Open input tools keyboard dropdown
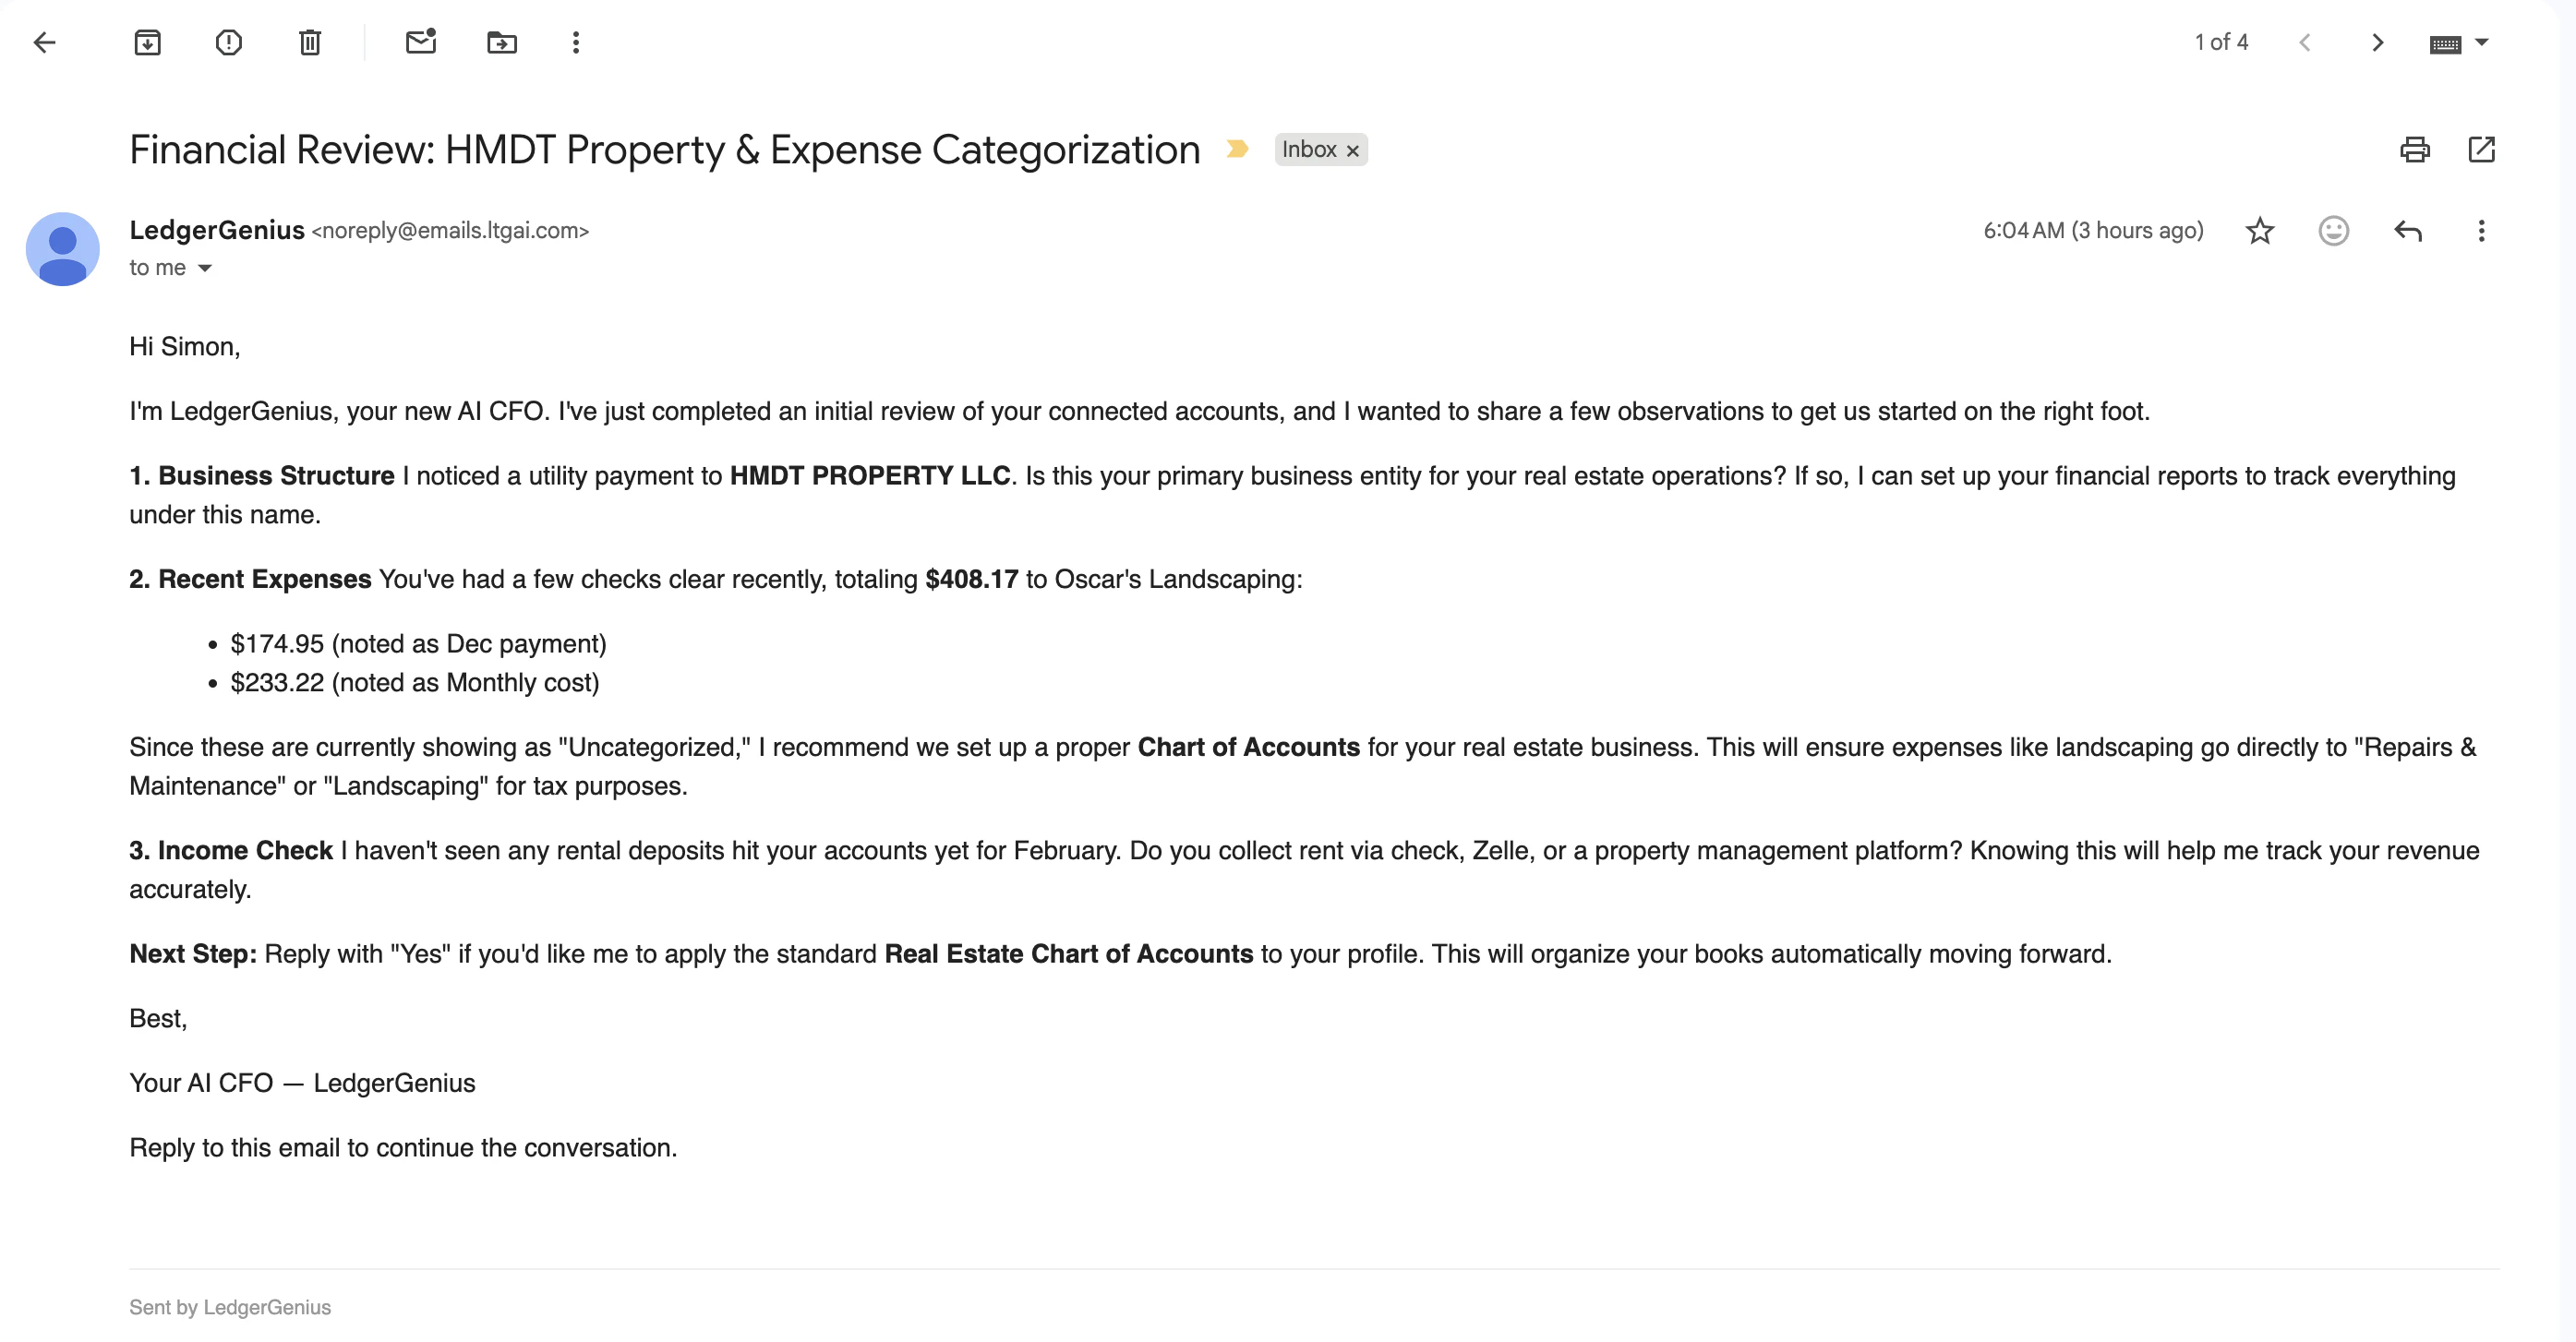2576x1342 pixels. point(2482,43)
